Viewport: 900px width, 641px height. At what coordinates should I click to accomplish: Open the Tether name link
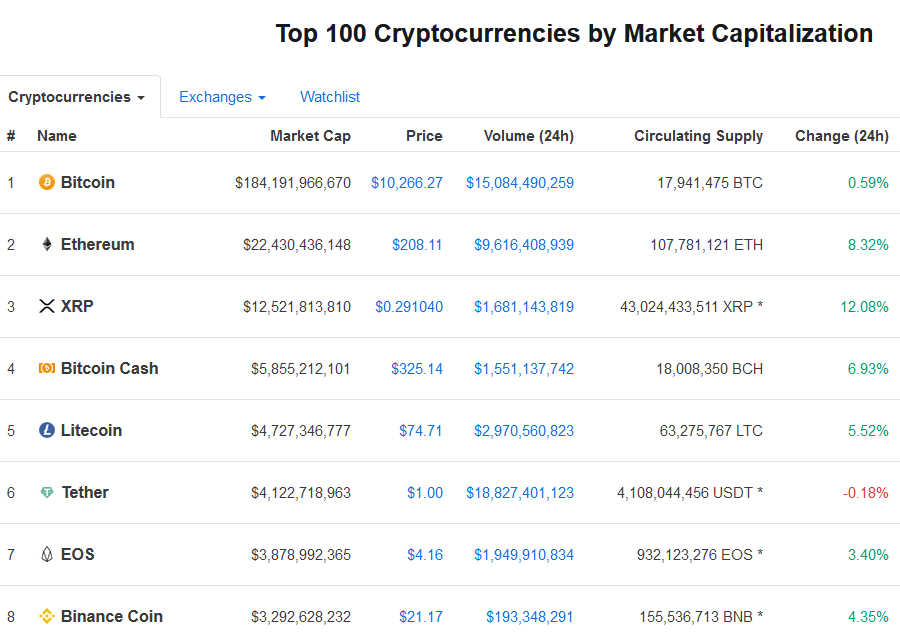click(85, 492)
